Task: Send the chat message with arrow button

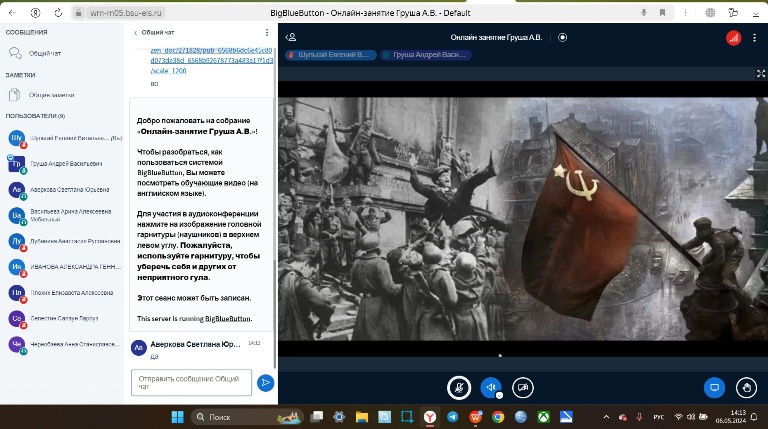Action: [265, 381]
